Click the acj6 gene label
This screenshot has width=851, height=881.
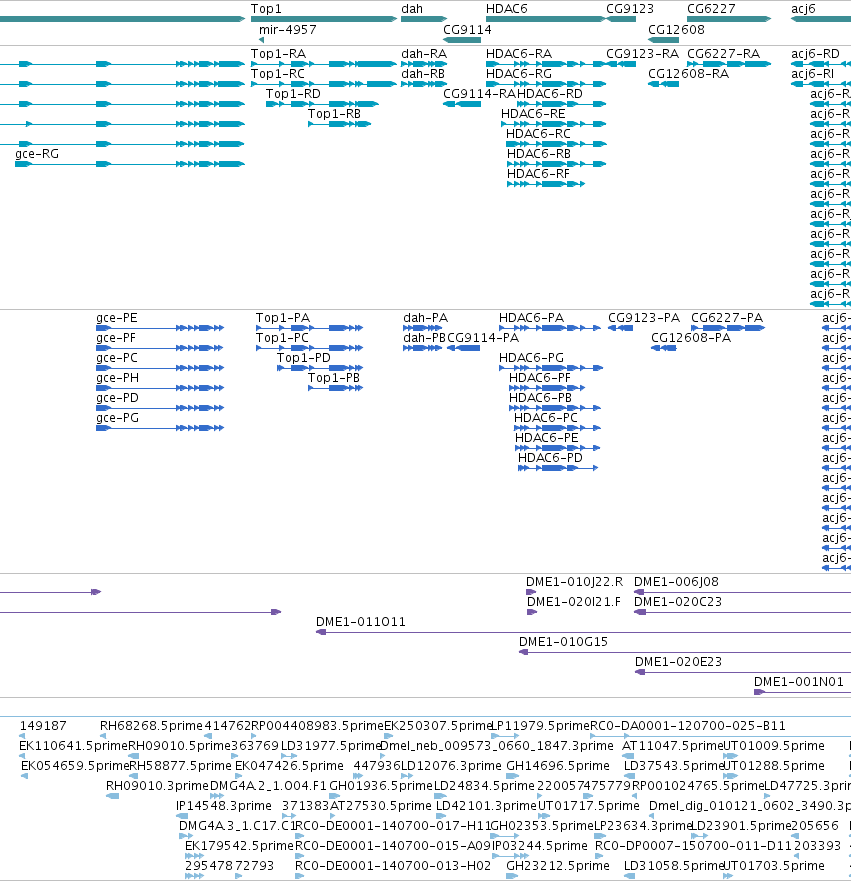[x=803, y=9]
